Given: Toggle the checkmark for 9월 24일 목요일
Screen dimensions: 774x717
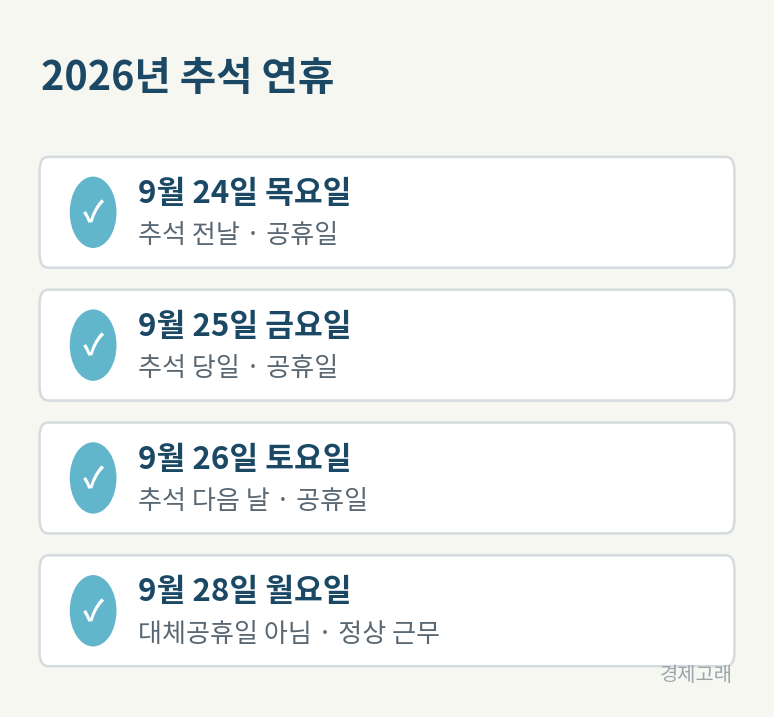Looking at the screenshot, I should pyautogui.click(x=93, y=212).
